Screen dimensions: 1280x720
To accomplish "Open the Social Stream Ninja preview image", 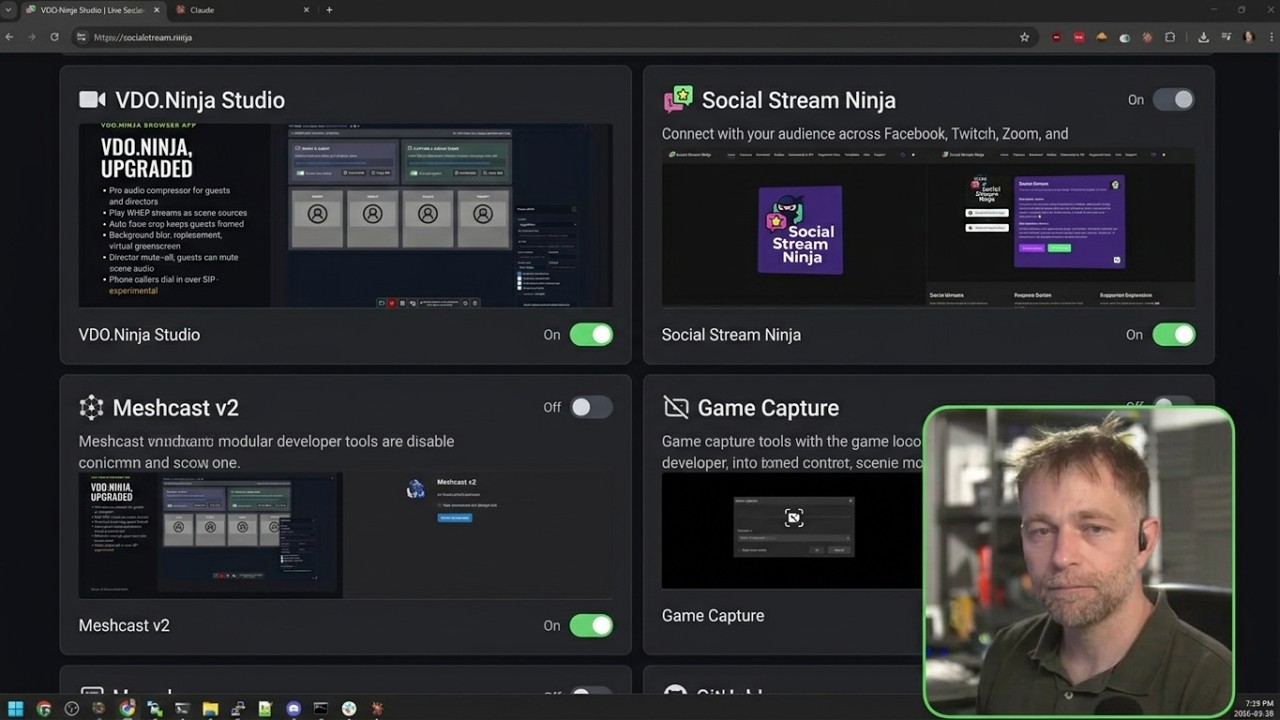I will (x=928, y=227).
